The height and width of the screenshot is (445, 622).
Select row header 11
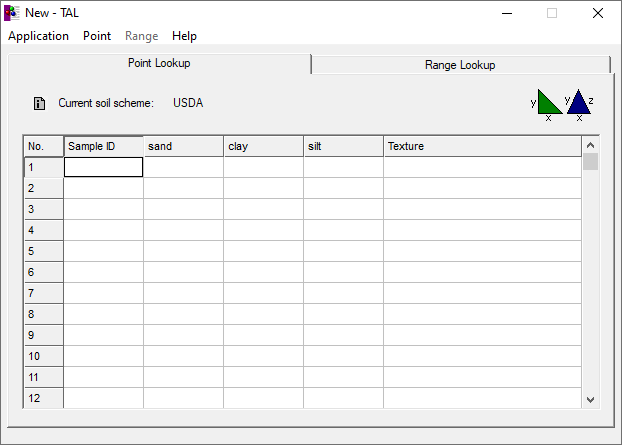point(44,378)
